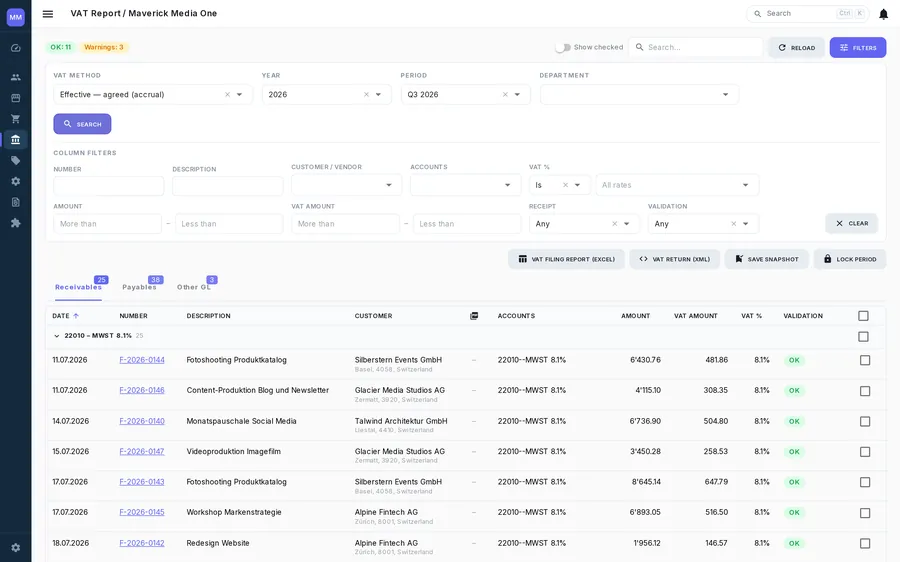
Task: Click the Reload button
Action: click(x=797, y=48)
